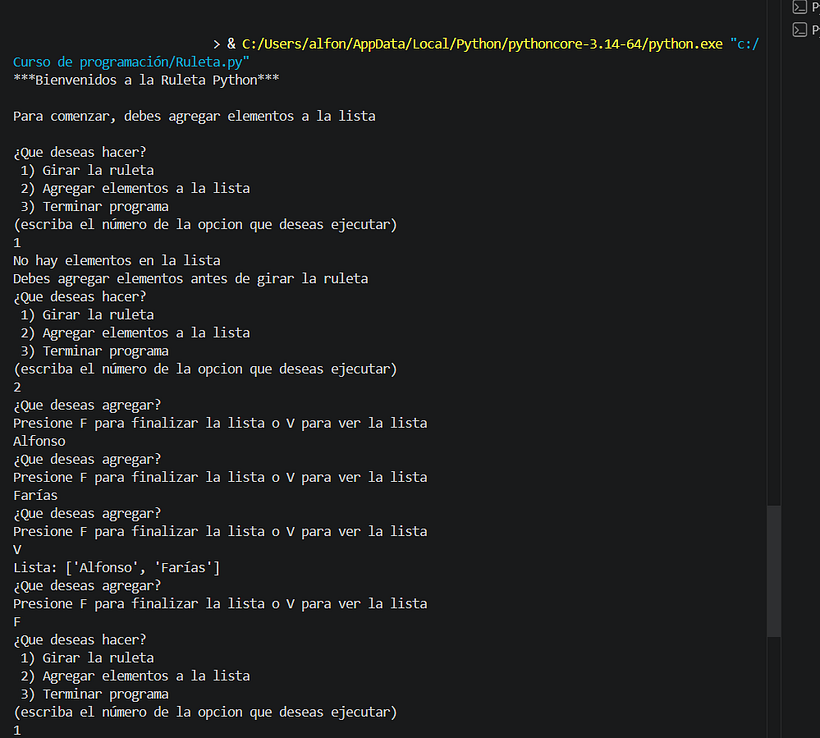This screenshot has width=820, height=738.
Task: Click the lone 'F' input line
Action: coord(17,622)
